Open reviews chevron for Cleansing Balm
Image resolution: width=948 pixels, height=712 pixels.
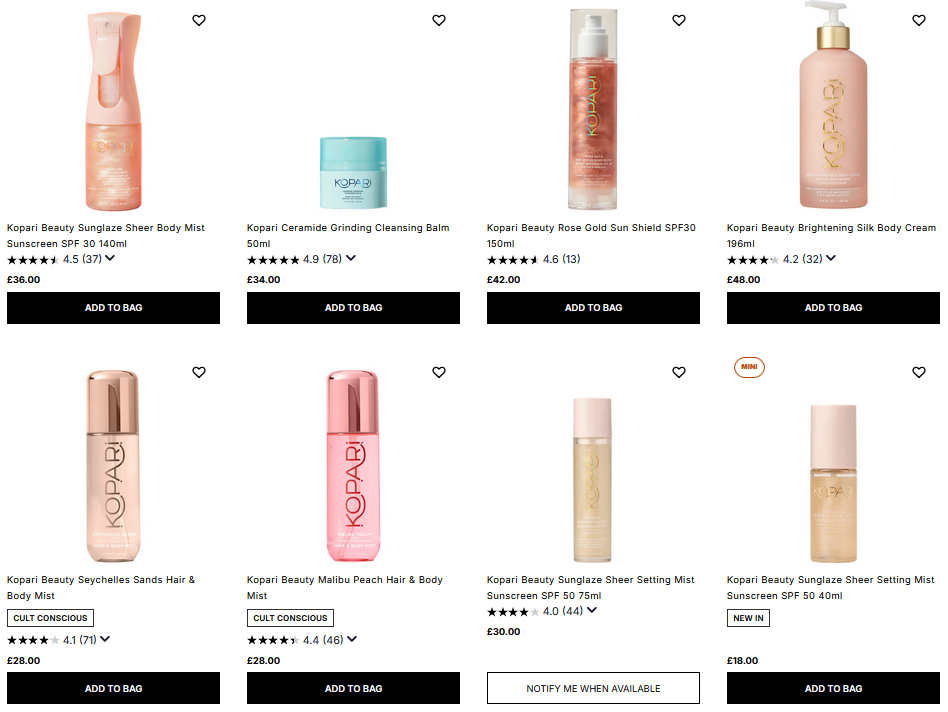(x=351, y=259)
